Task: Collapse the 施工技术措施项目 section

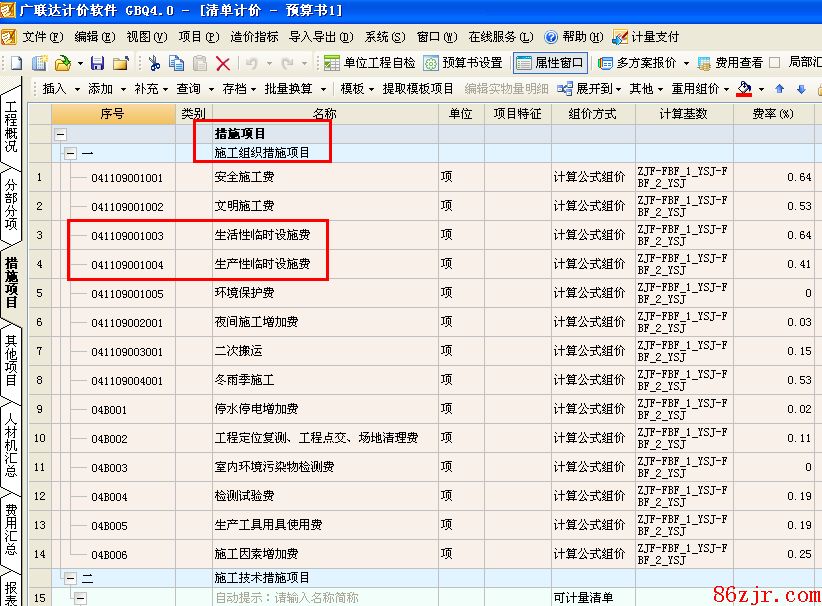Action: 70,578
